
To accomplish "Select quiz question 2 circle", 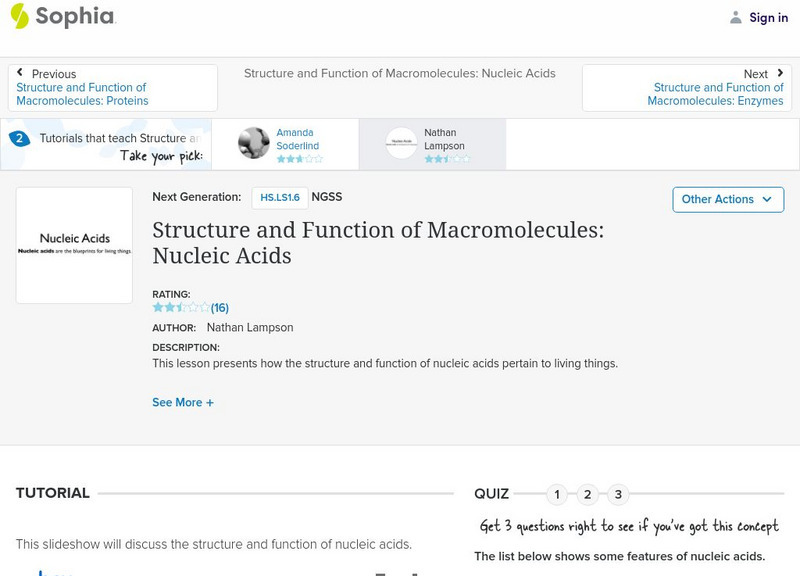I will point(588,494).
